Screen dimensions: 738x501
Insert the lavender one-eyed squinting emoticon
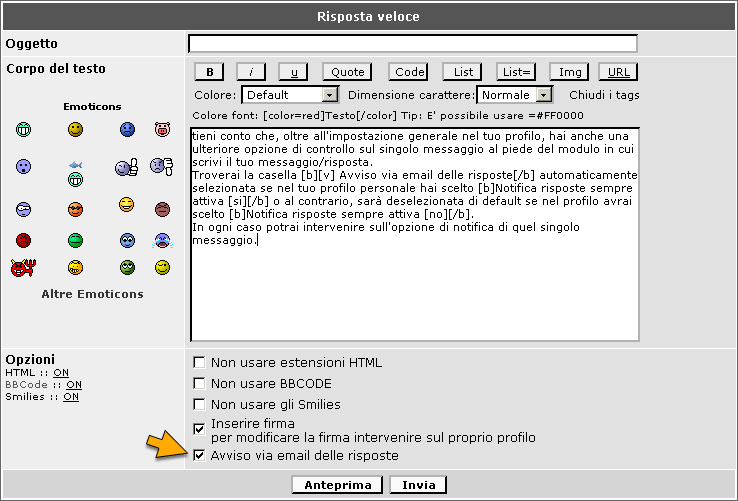pyautogui.click(x=24, y=209)
